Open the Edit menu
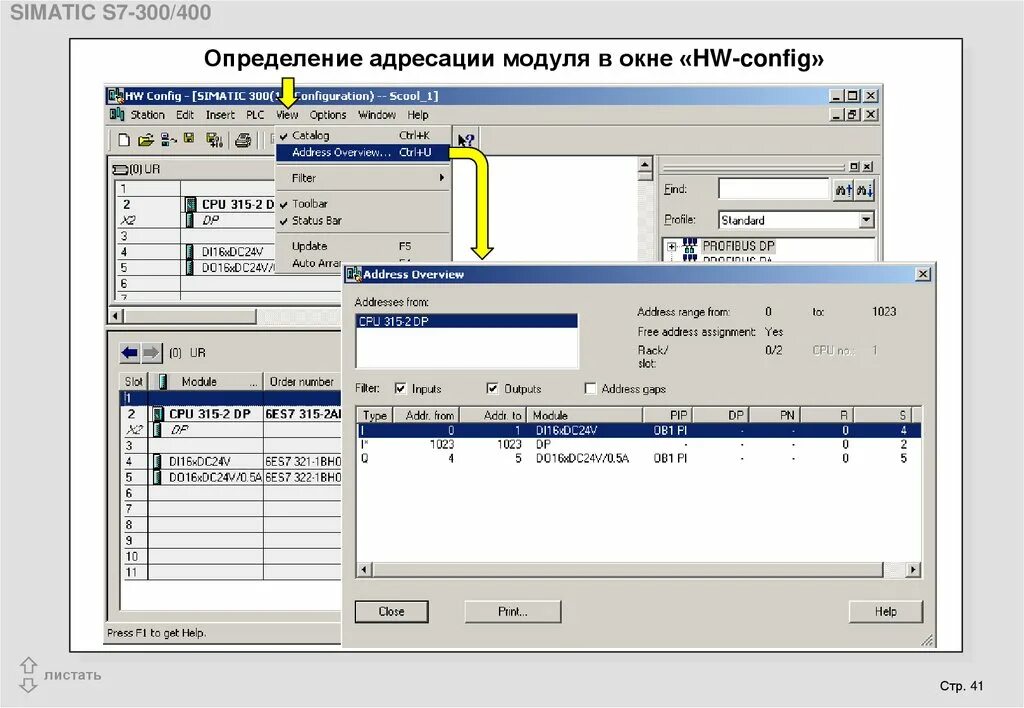This screenshot has height=708, width=1024. click(185, 115)
